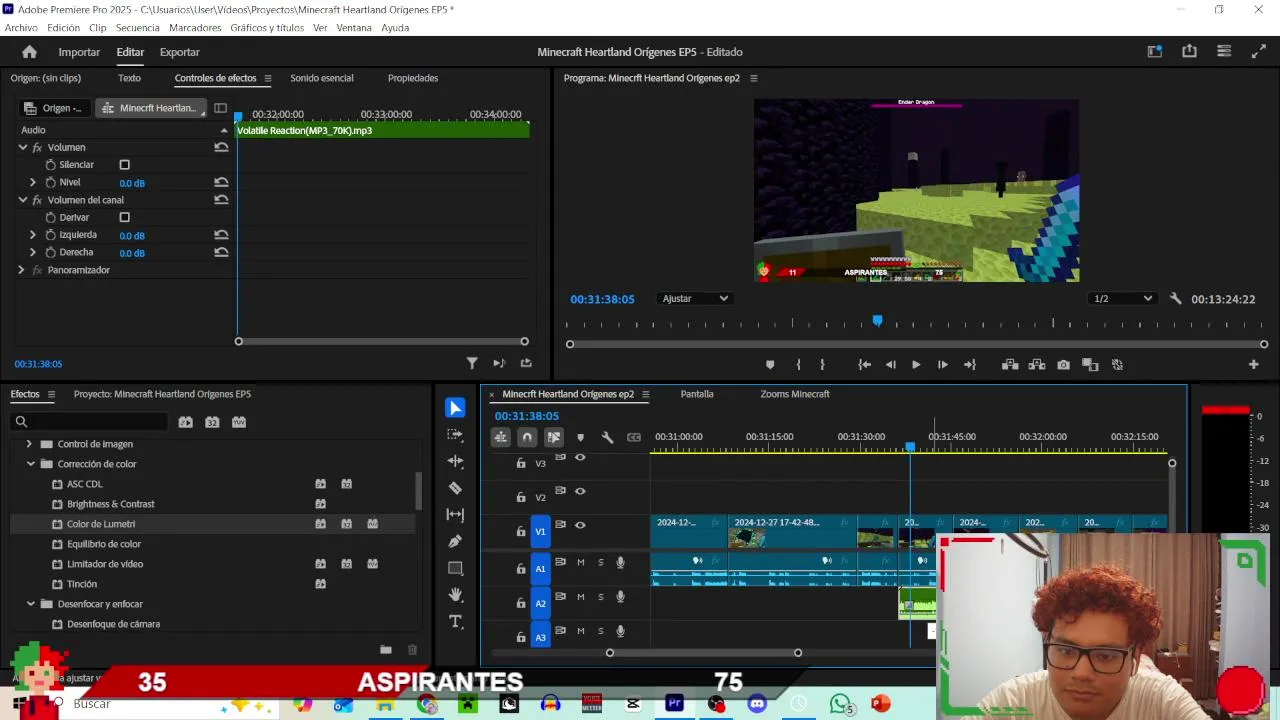Click the Efectos search field

[90, 422]
